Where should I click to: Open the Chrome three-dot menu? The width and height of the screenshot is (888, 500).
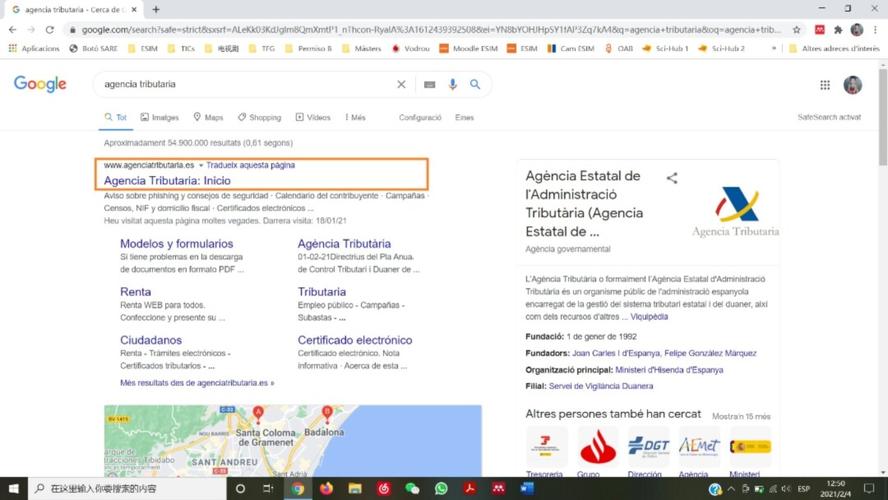click(x=876, y=29)
